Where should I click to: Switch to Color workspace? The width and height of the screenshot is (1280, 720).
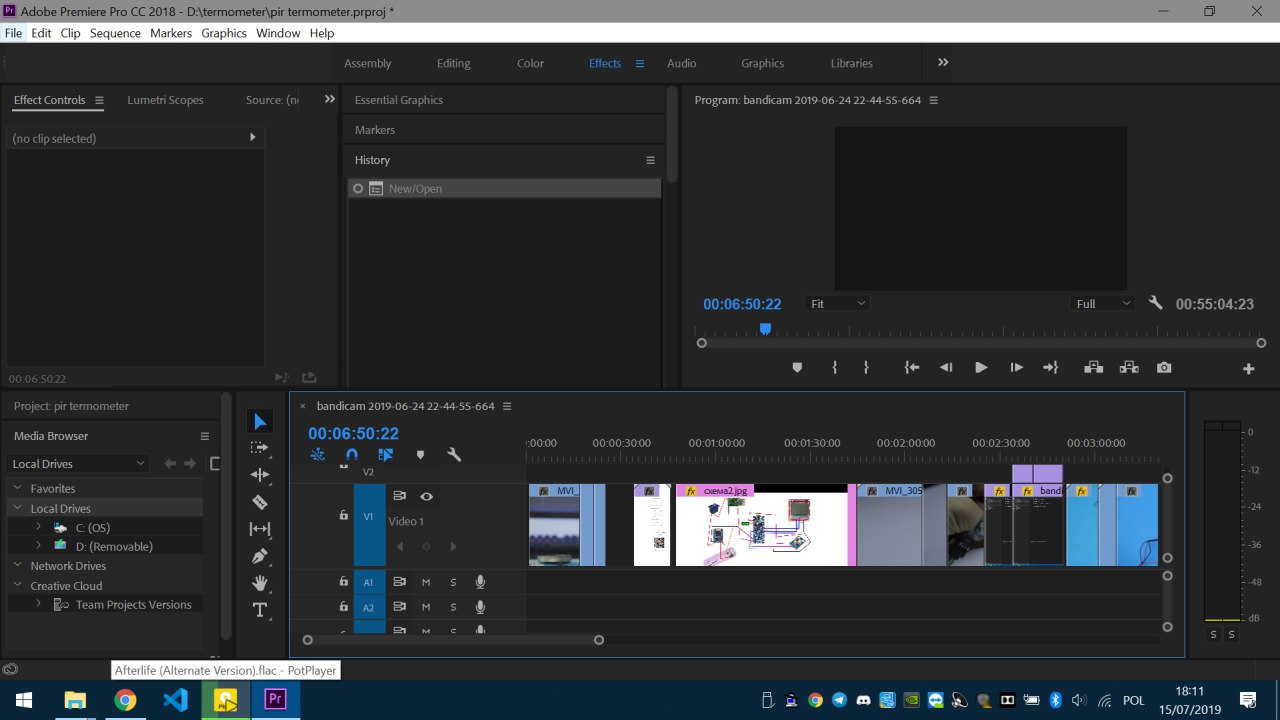[530, 63]
